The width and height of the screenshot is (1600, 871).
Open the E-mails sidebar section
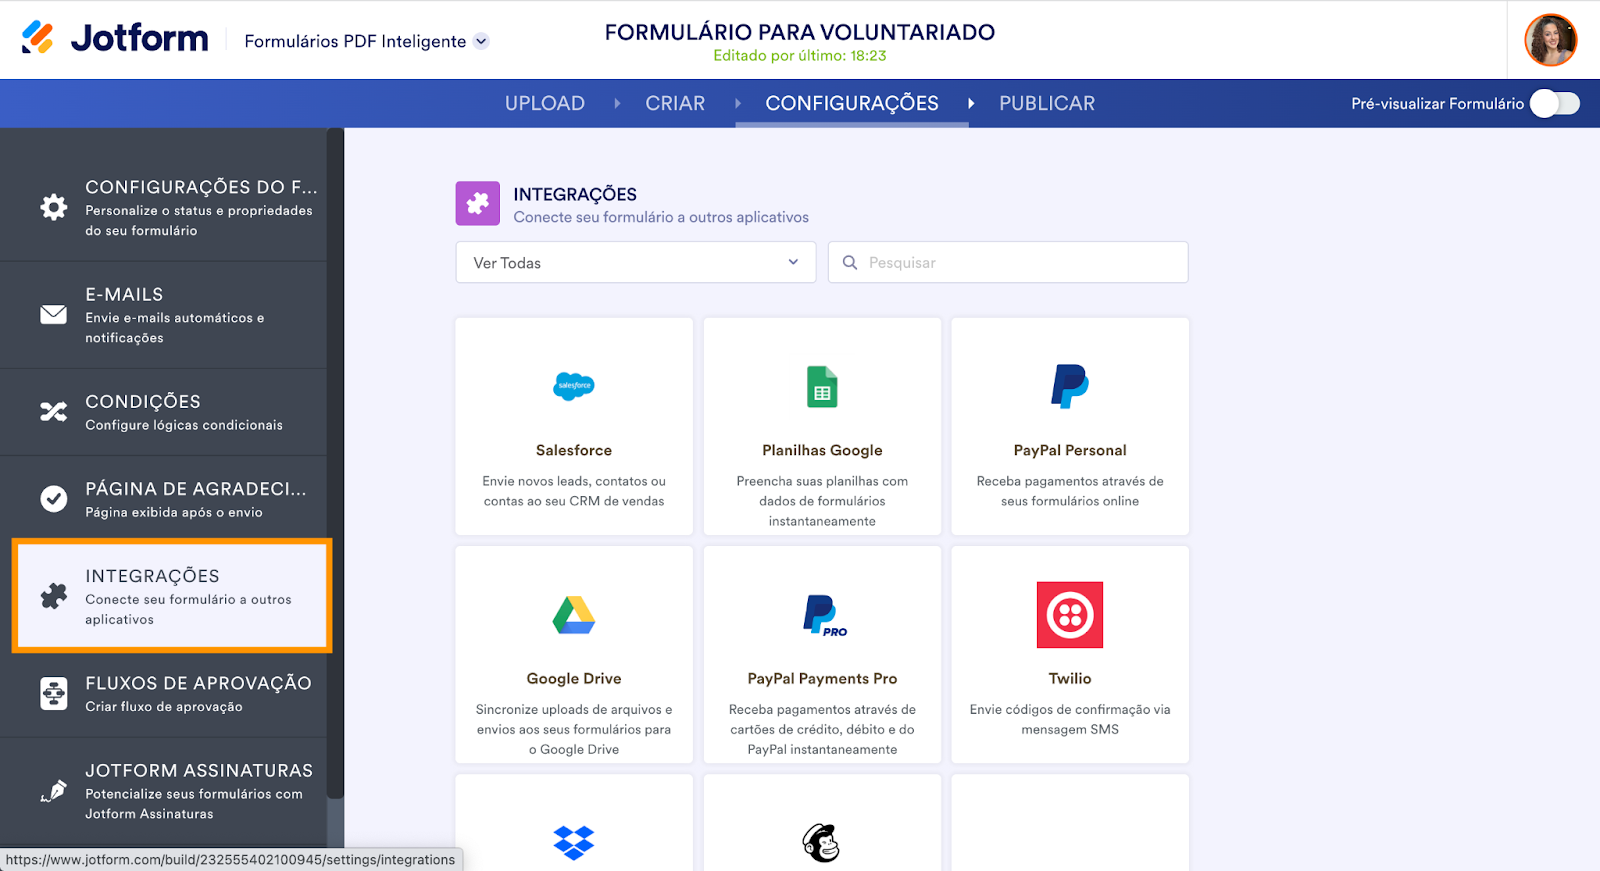tap(164, 315)
